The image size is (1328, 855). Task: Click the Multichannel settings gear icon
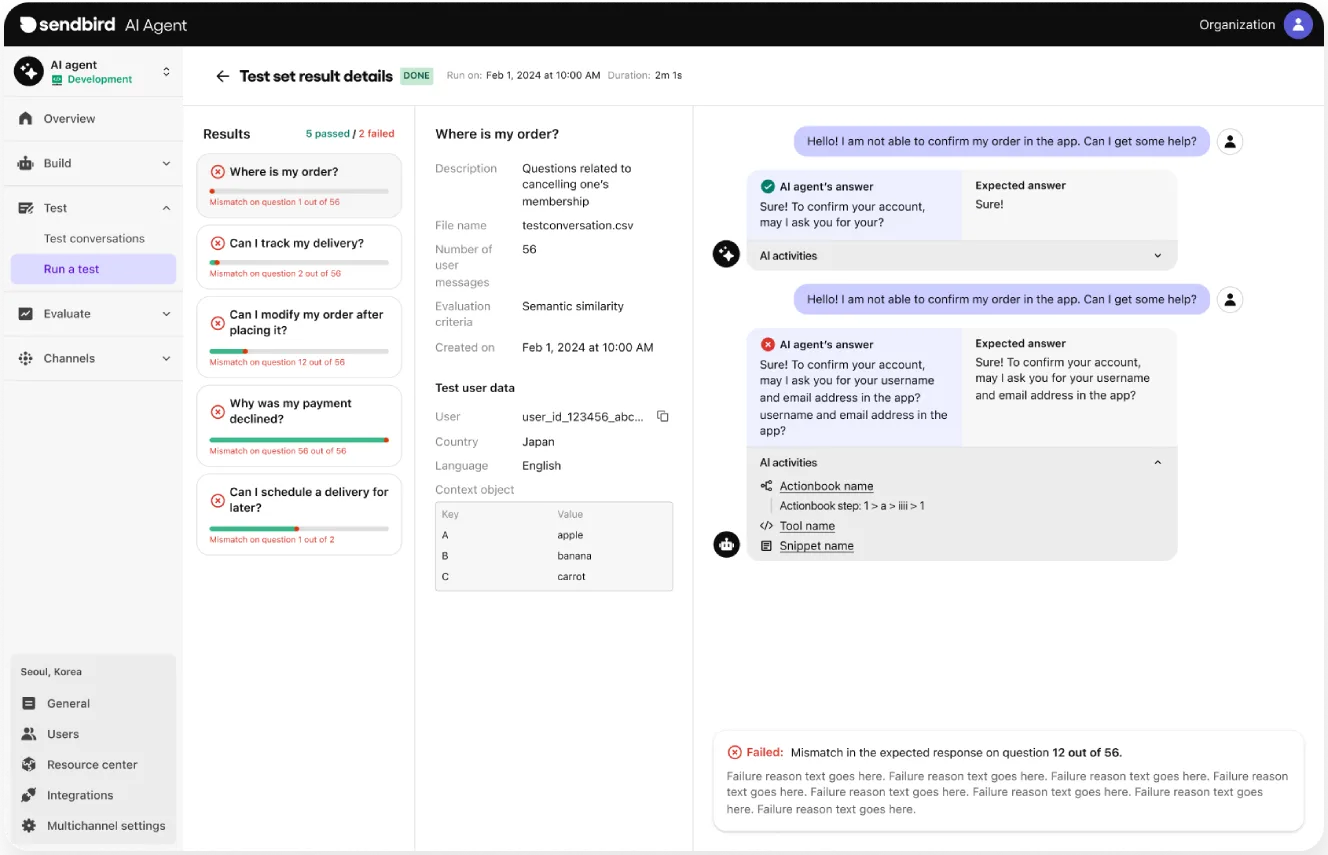(x=28, y=826)
